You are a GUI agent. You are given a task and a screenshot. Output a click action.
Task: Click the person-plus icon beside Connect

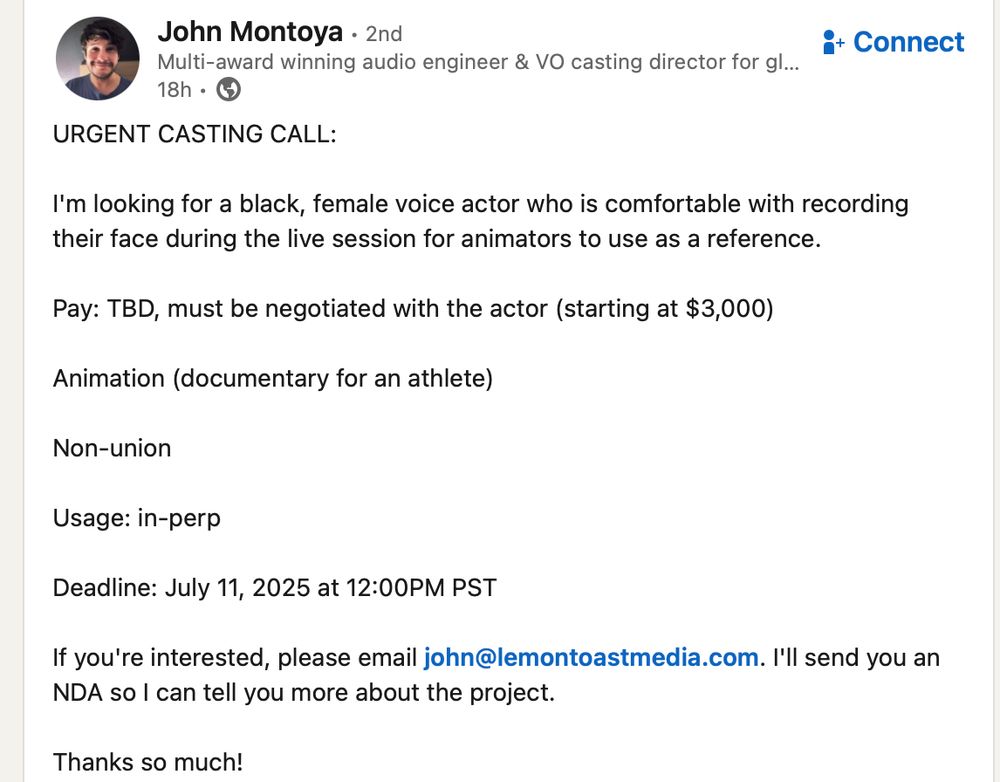coord(834,42)
